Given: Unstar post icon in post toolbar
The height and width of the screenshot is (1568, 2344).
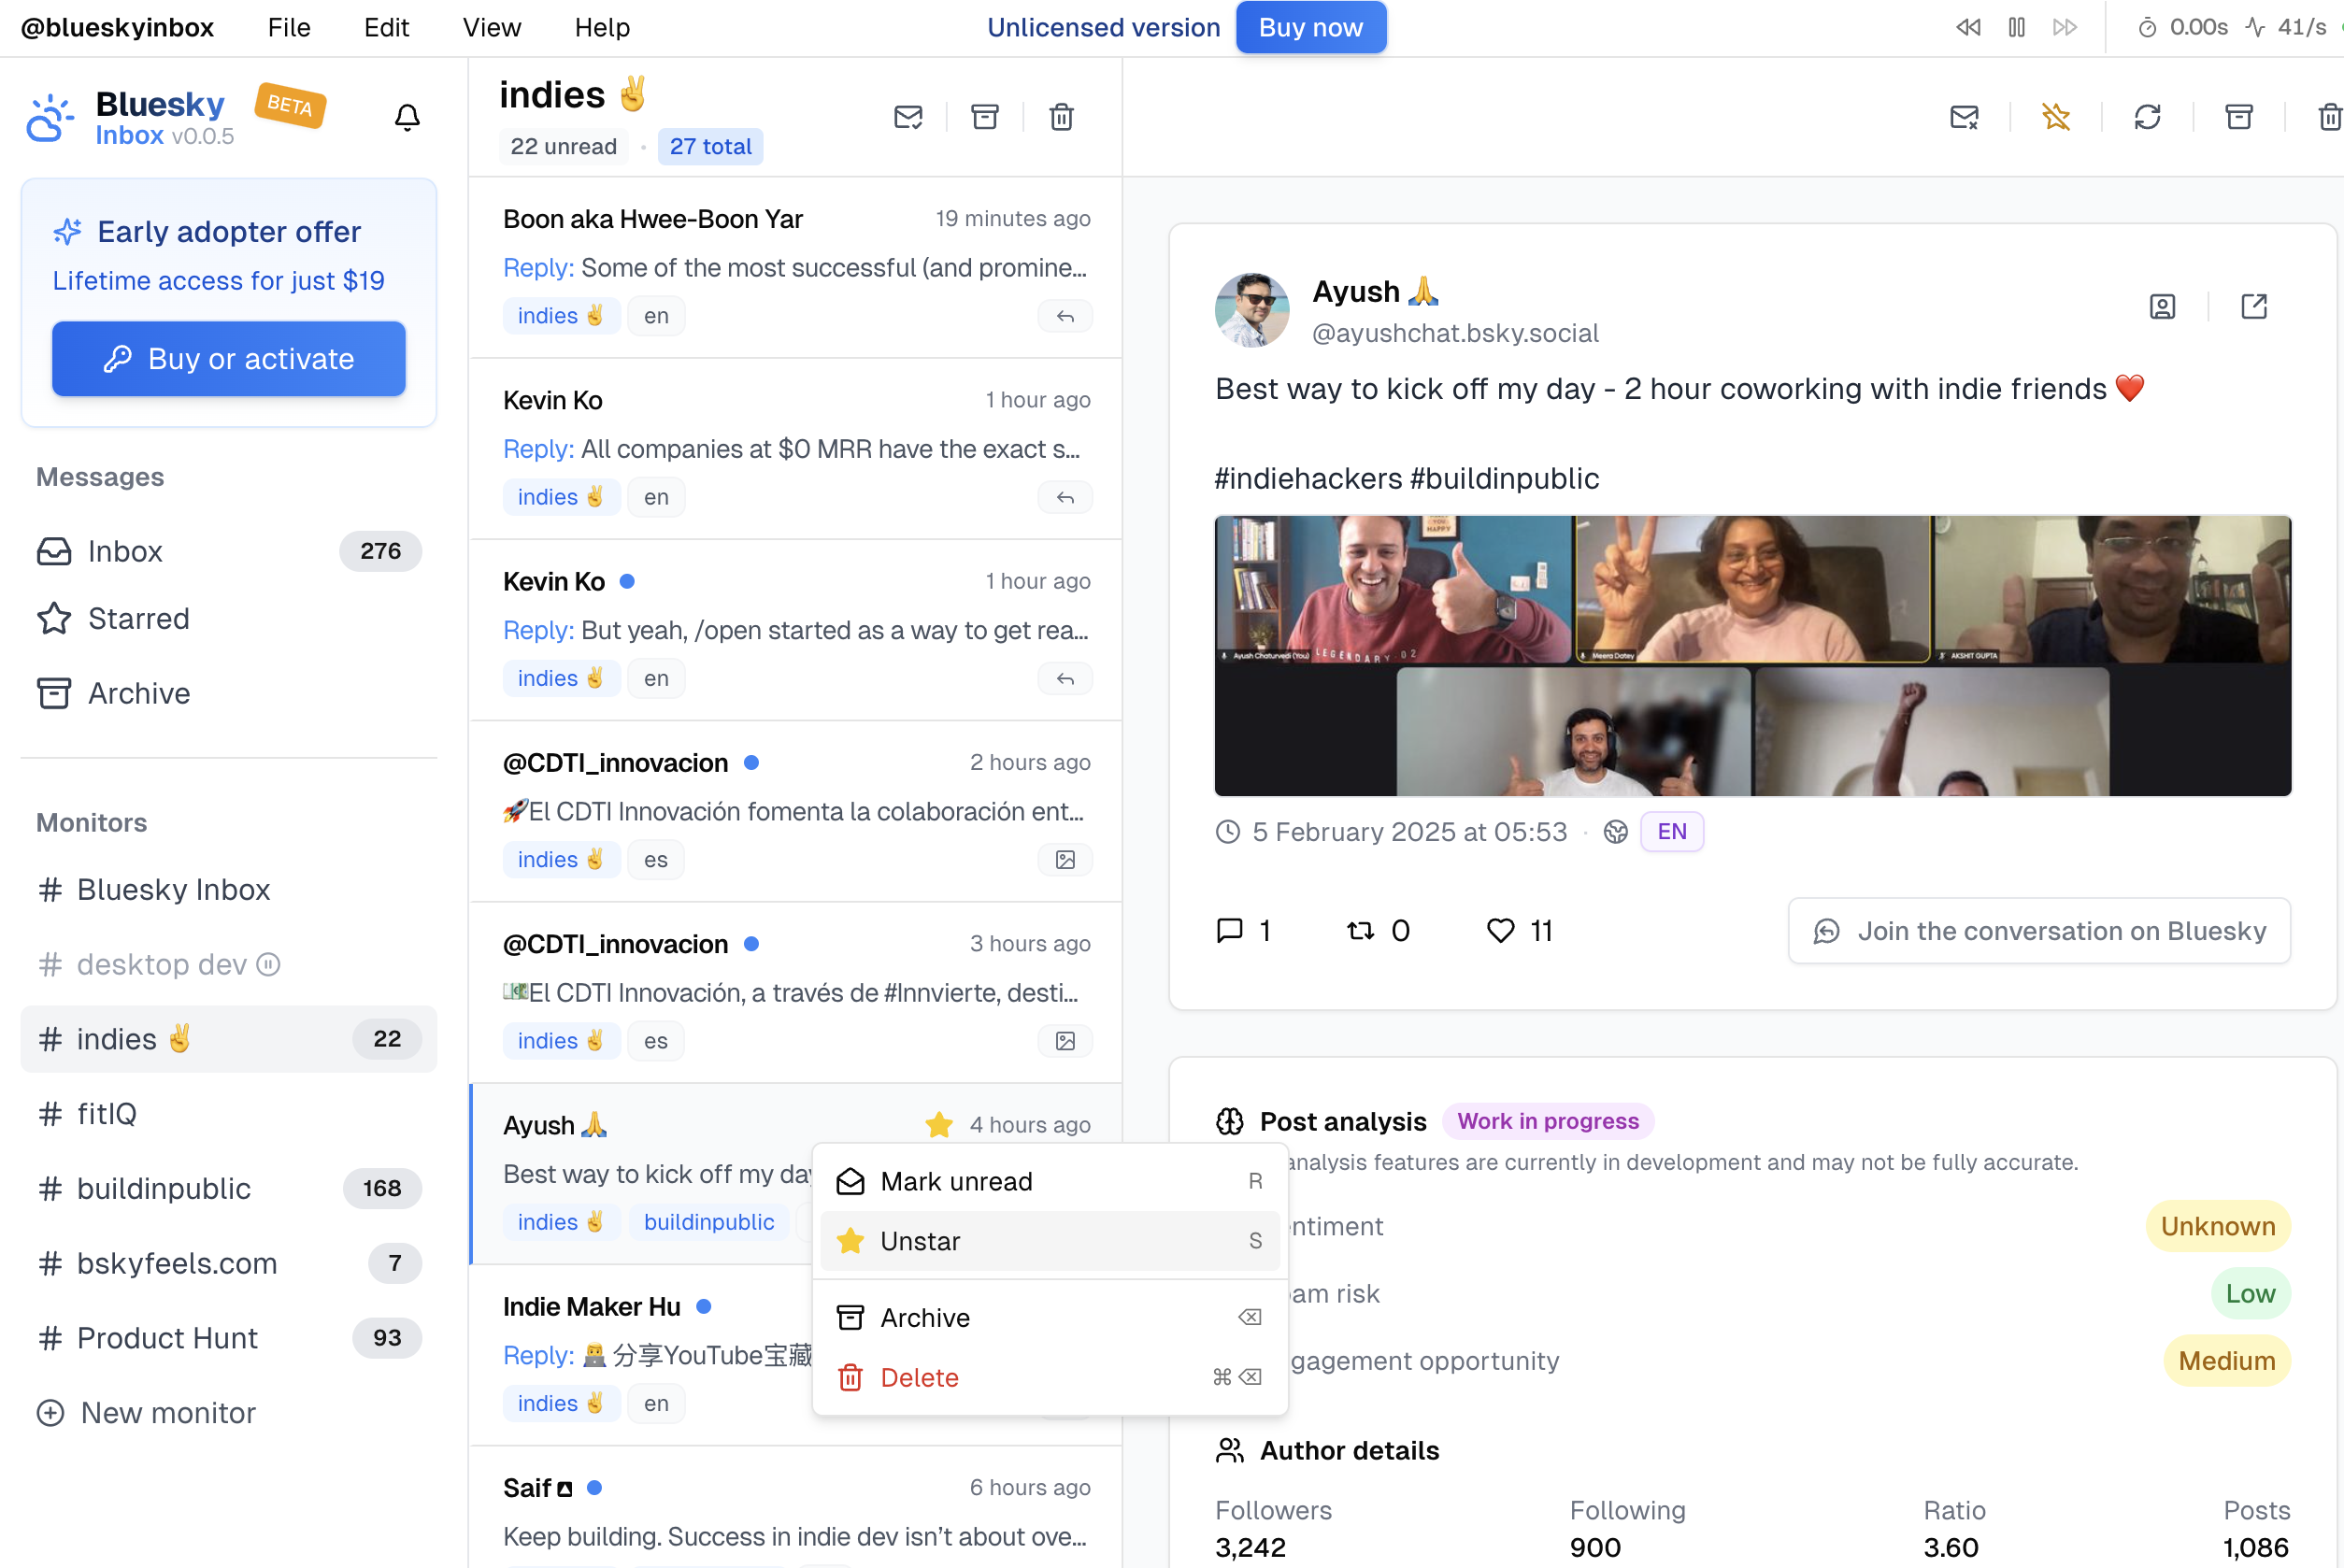Looking at the screenshot, I should click(x=2056, y=118).
